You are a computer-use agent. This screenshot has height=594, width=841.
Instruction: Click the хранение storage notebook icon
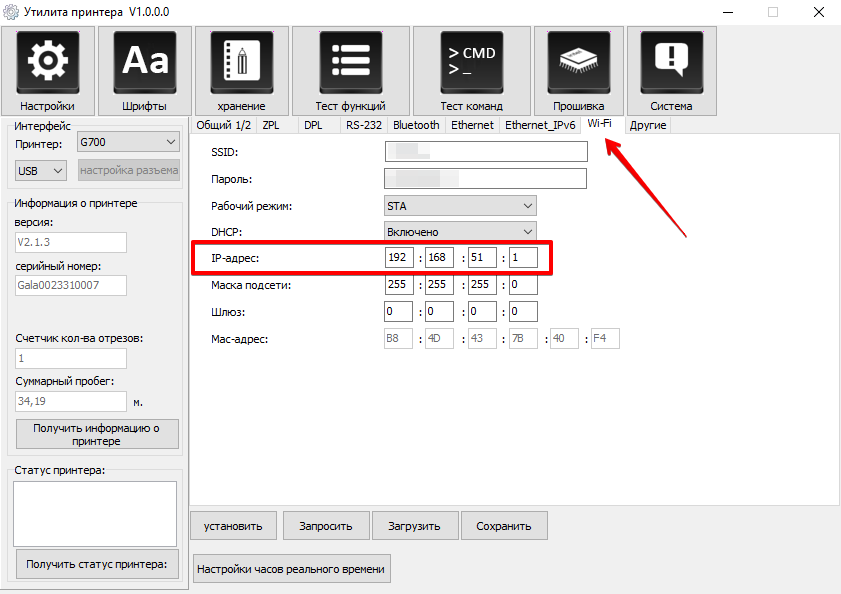(241, 62)
